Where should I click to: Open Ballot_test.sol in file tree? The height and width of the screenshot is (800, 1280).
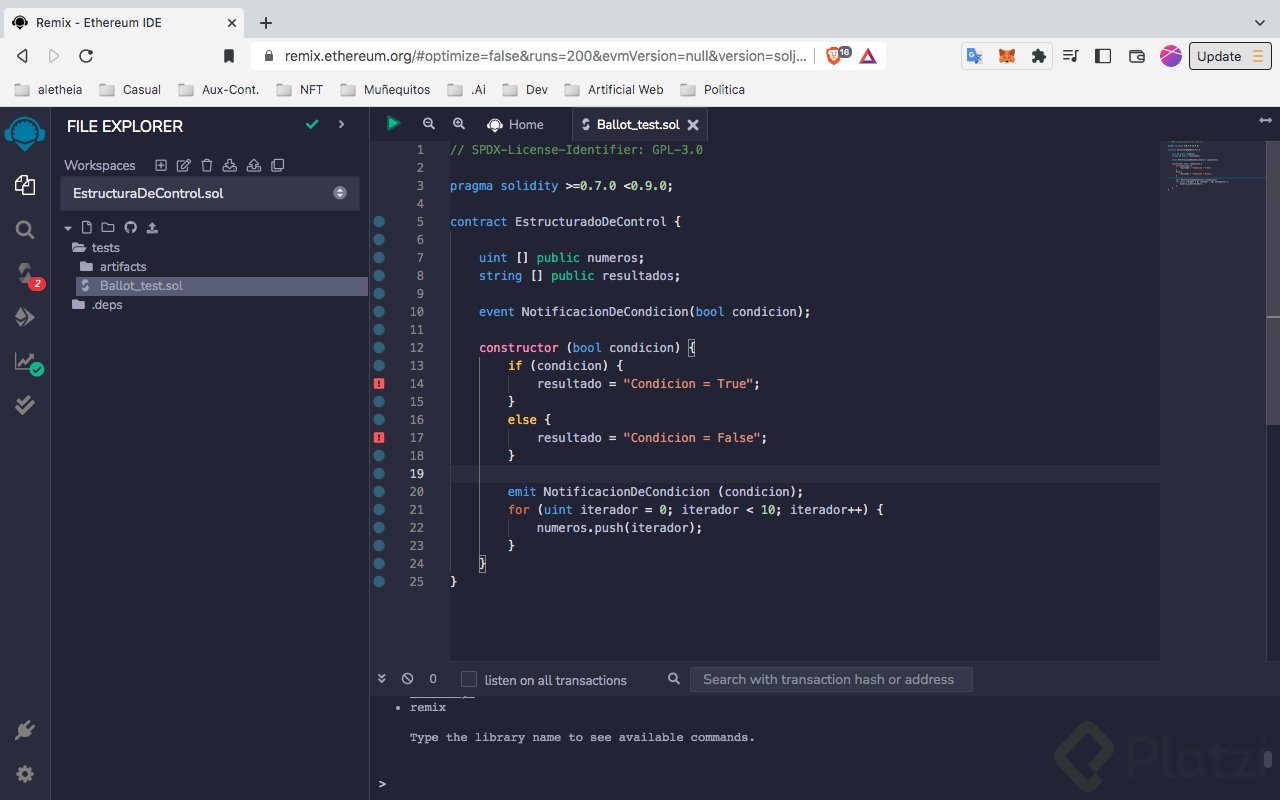[x=222, y=285]
